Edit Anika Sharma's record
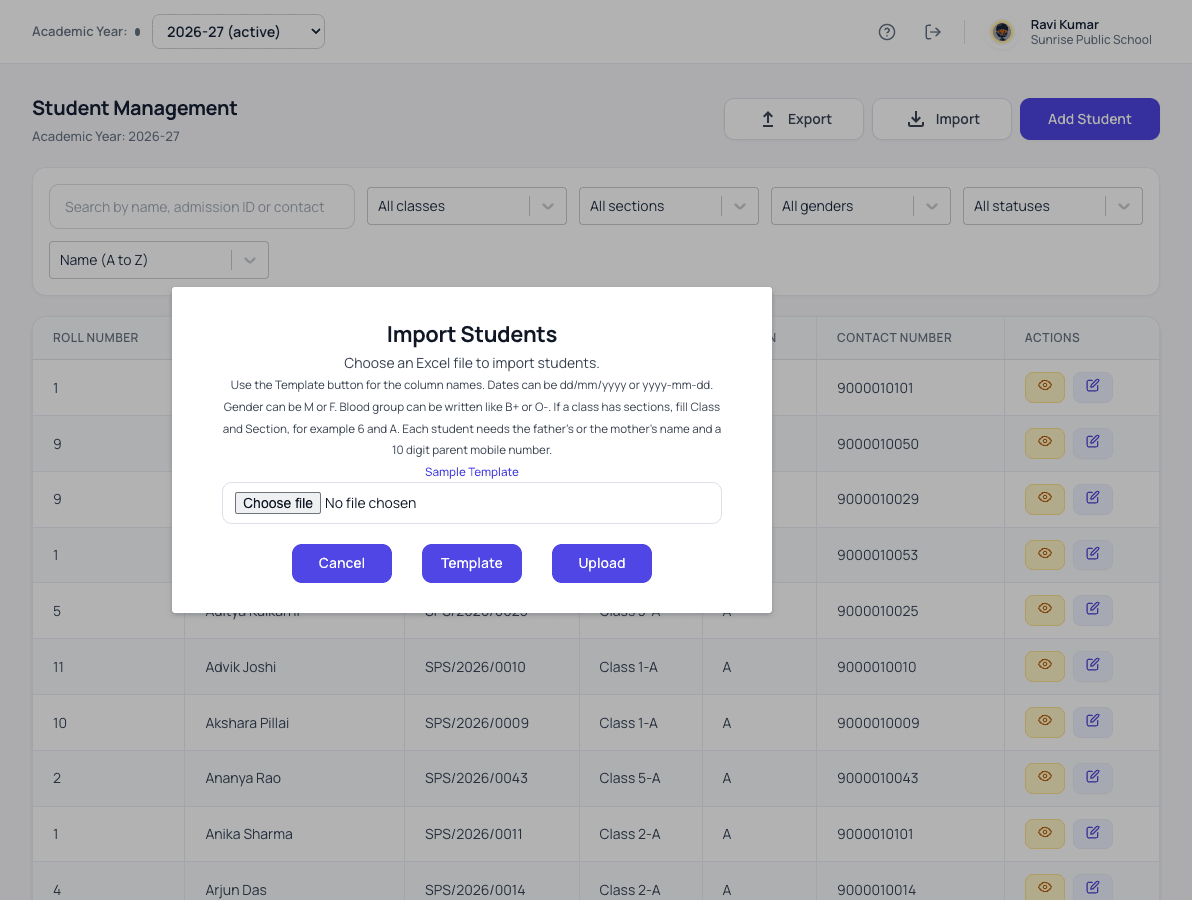The height and width of the screenshot is (900, 1192). click(x=1092, y=833)
